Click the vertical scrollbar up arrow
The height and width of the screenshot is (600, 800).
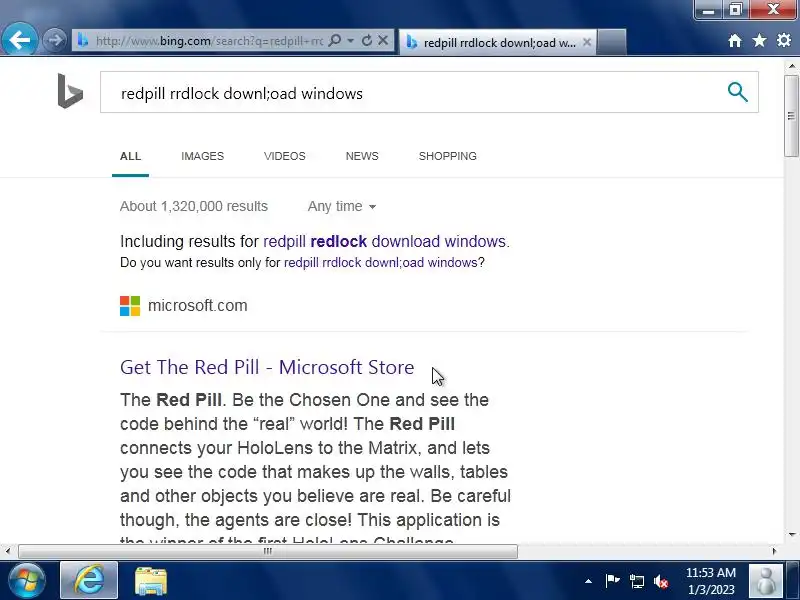tap(791, 66)
